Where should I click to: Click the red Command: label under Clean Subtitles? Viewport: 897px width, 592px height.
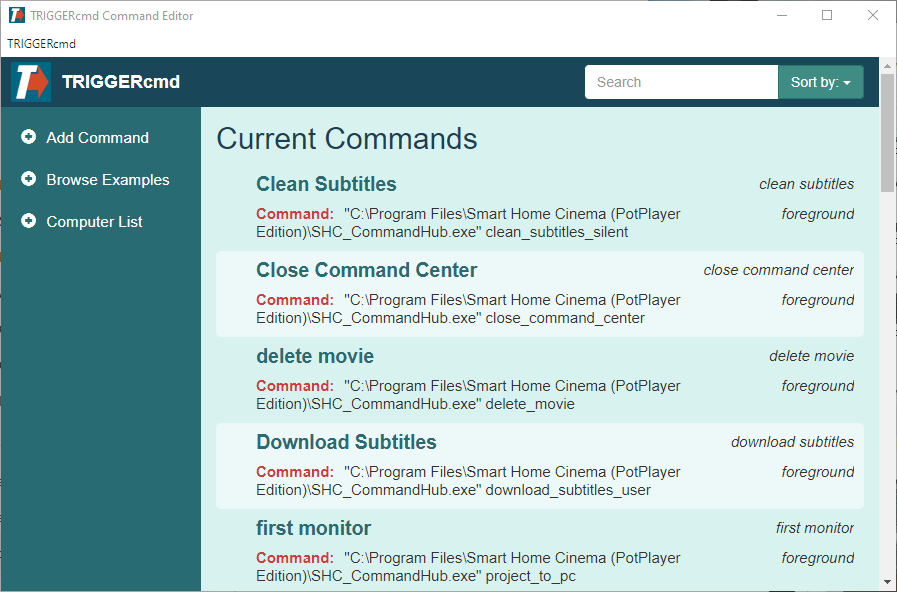(295, 214)
